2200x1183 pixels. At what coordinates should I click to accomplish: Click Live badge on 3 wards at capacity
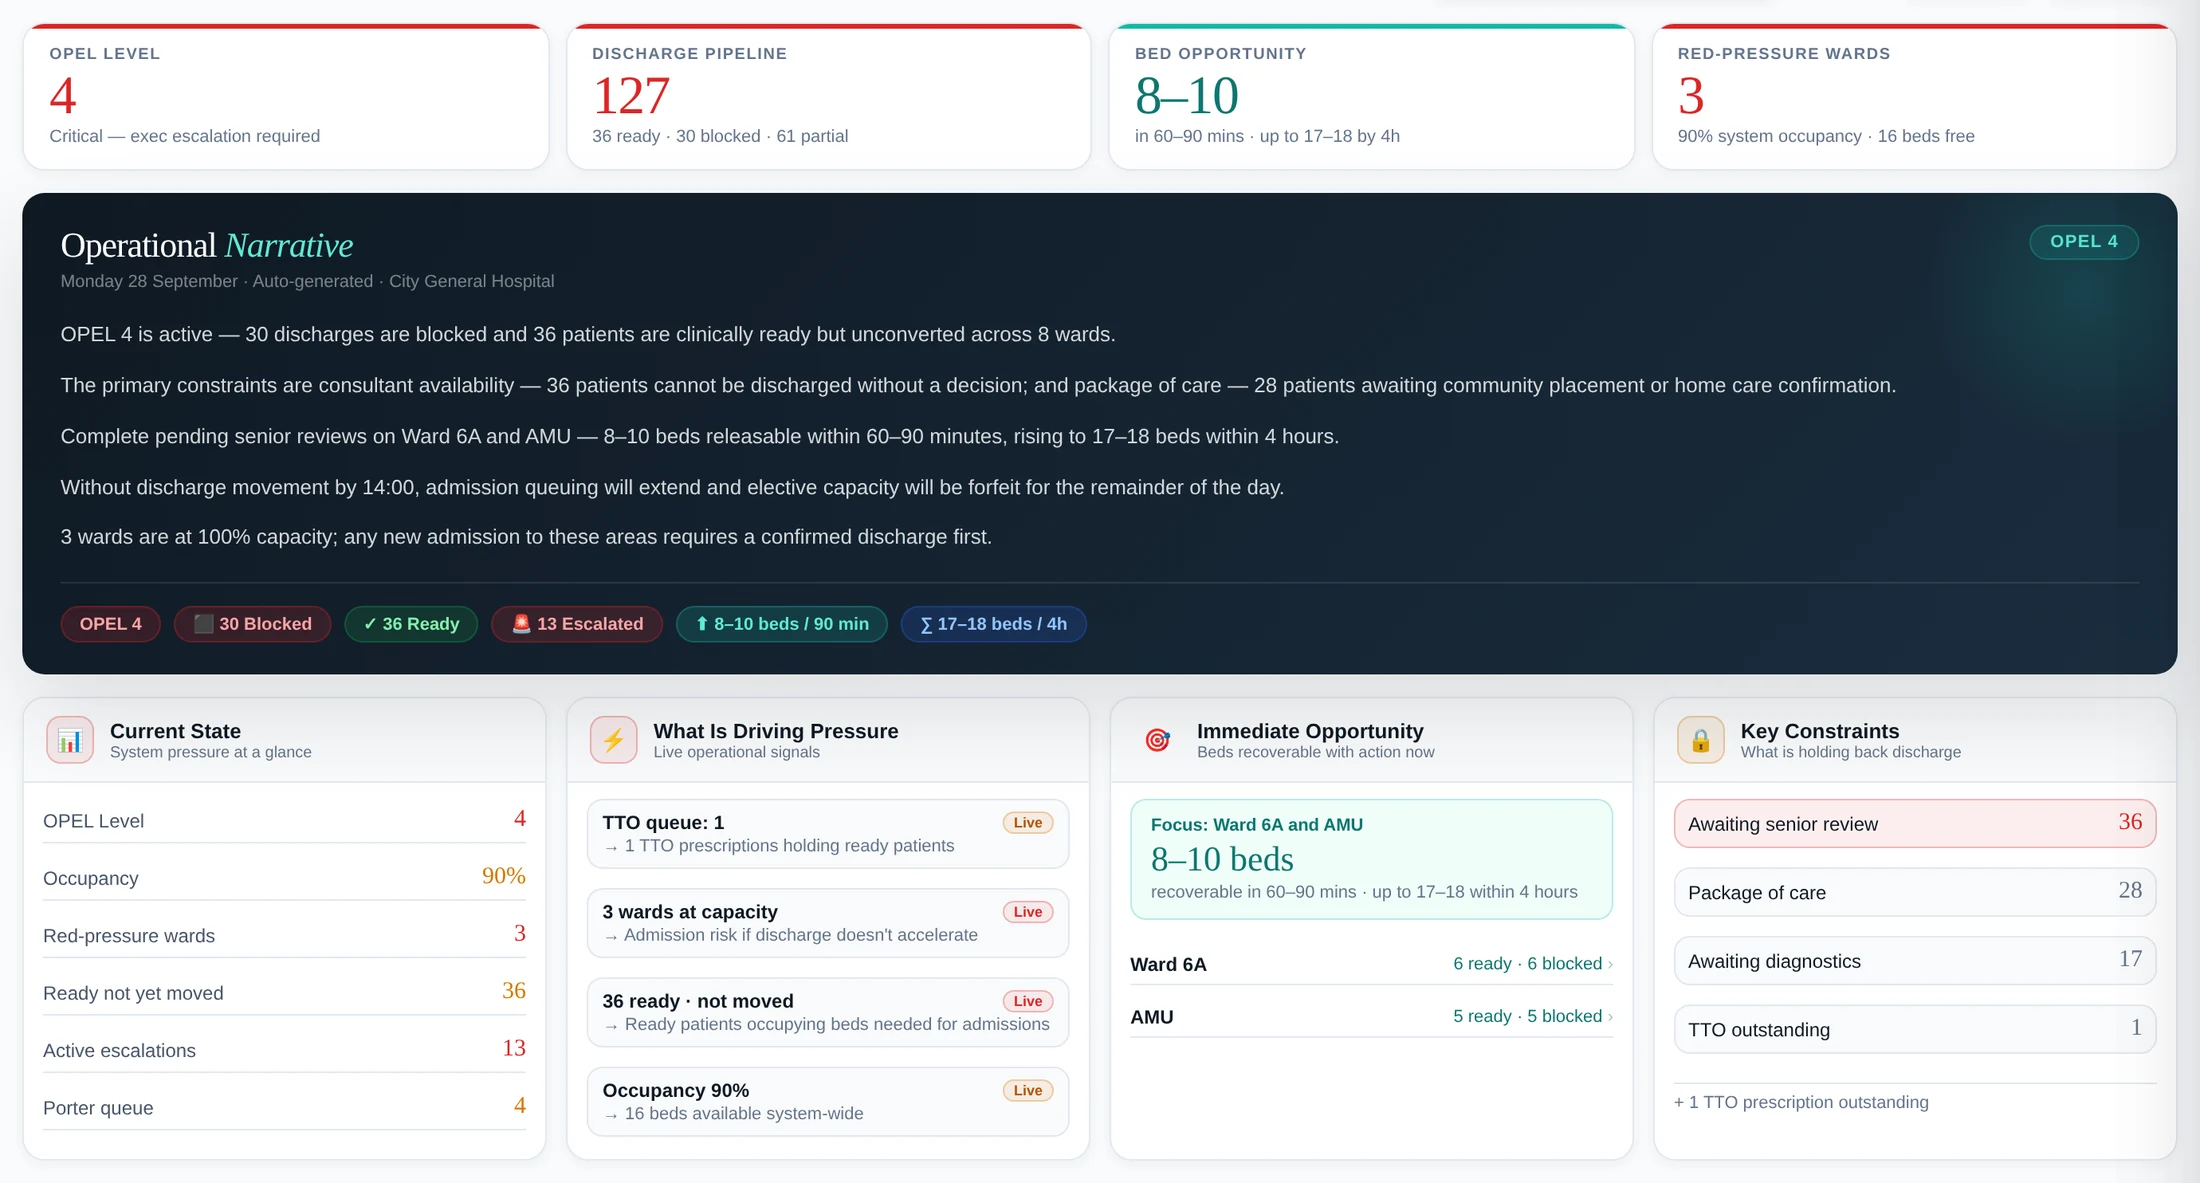coord(1028,912)
